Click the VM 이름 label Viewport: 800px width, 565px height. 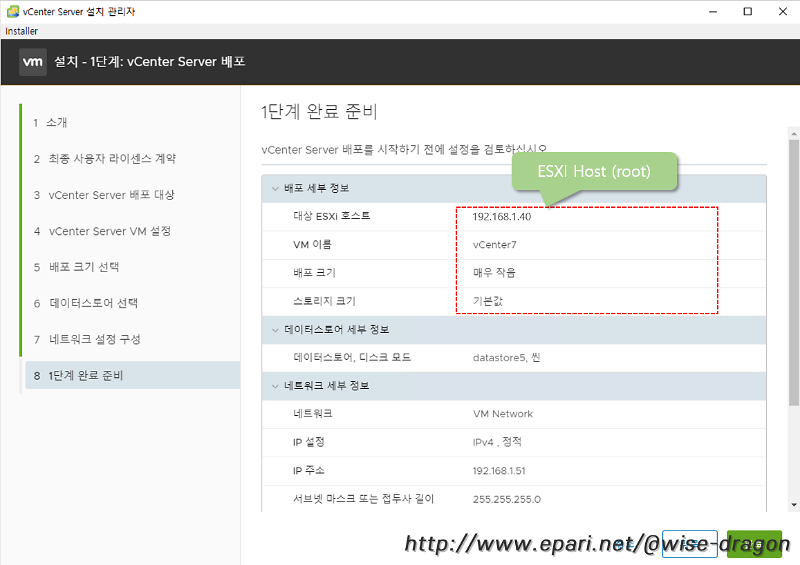click(312, 244)
